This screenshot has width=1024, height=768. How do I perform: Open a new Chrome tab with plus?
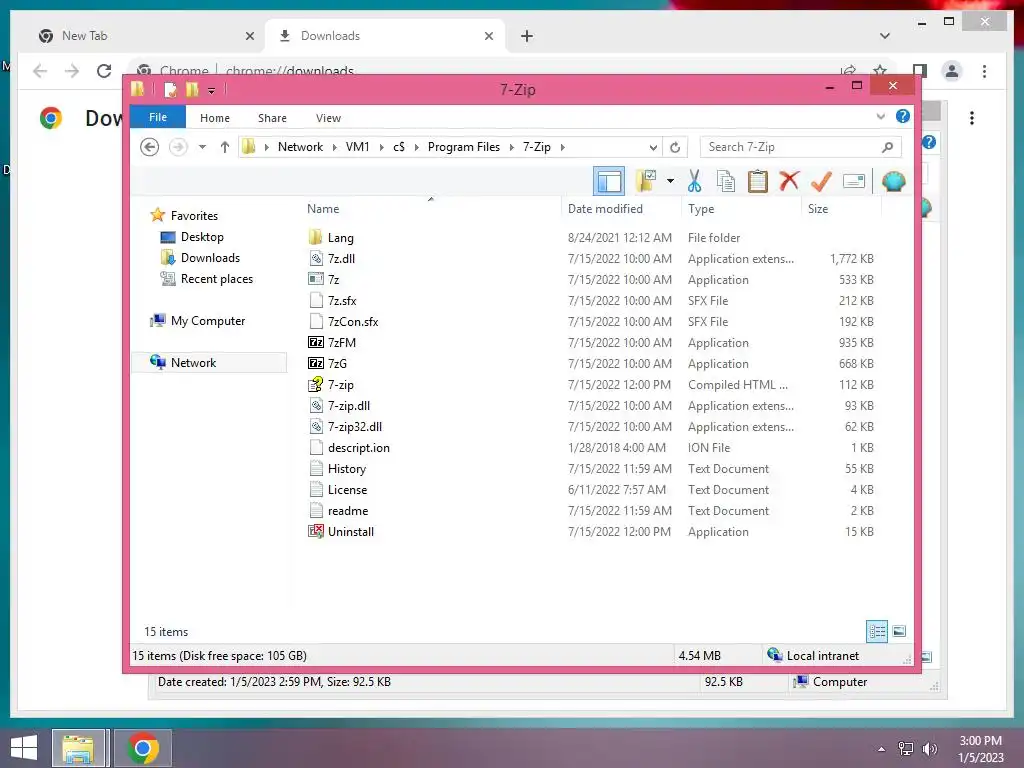click(526, 36)
